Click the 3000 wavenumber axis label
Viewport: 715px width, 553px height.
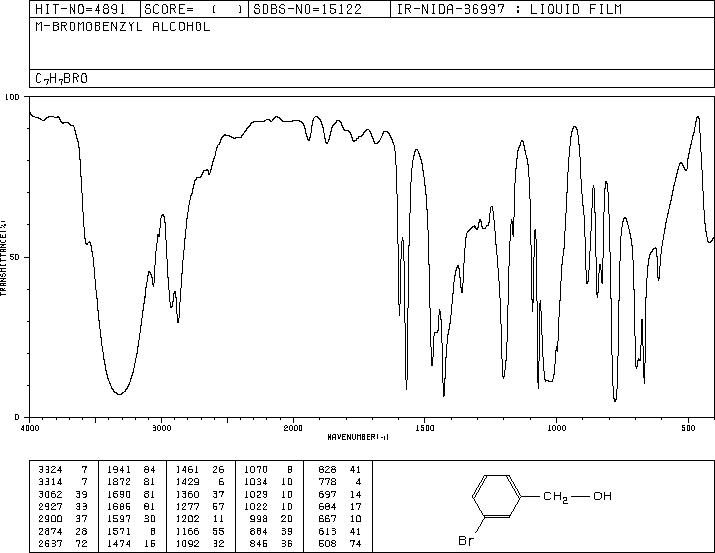click(x=161, y=428)
